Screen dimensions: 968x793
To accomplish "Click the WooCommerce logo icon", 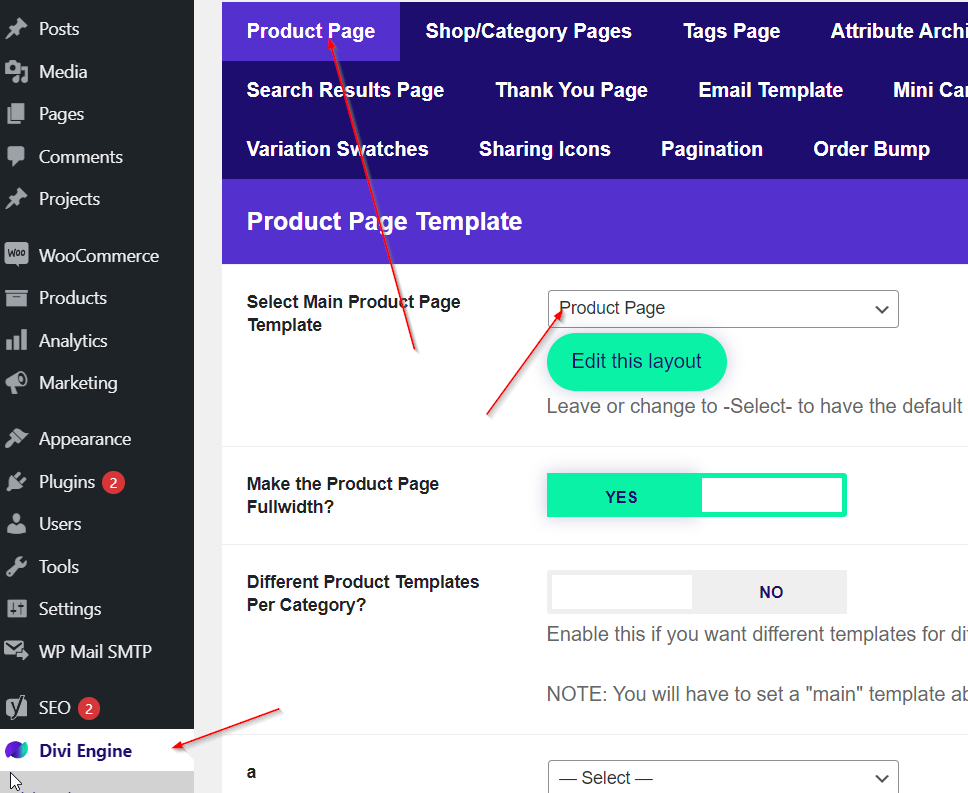I will click(x=16, y=255).
